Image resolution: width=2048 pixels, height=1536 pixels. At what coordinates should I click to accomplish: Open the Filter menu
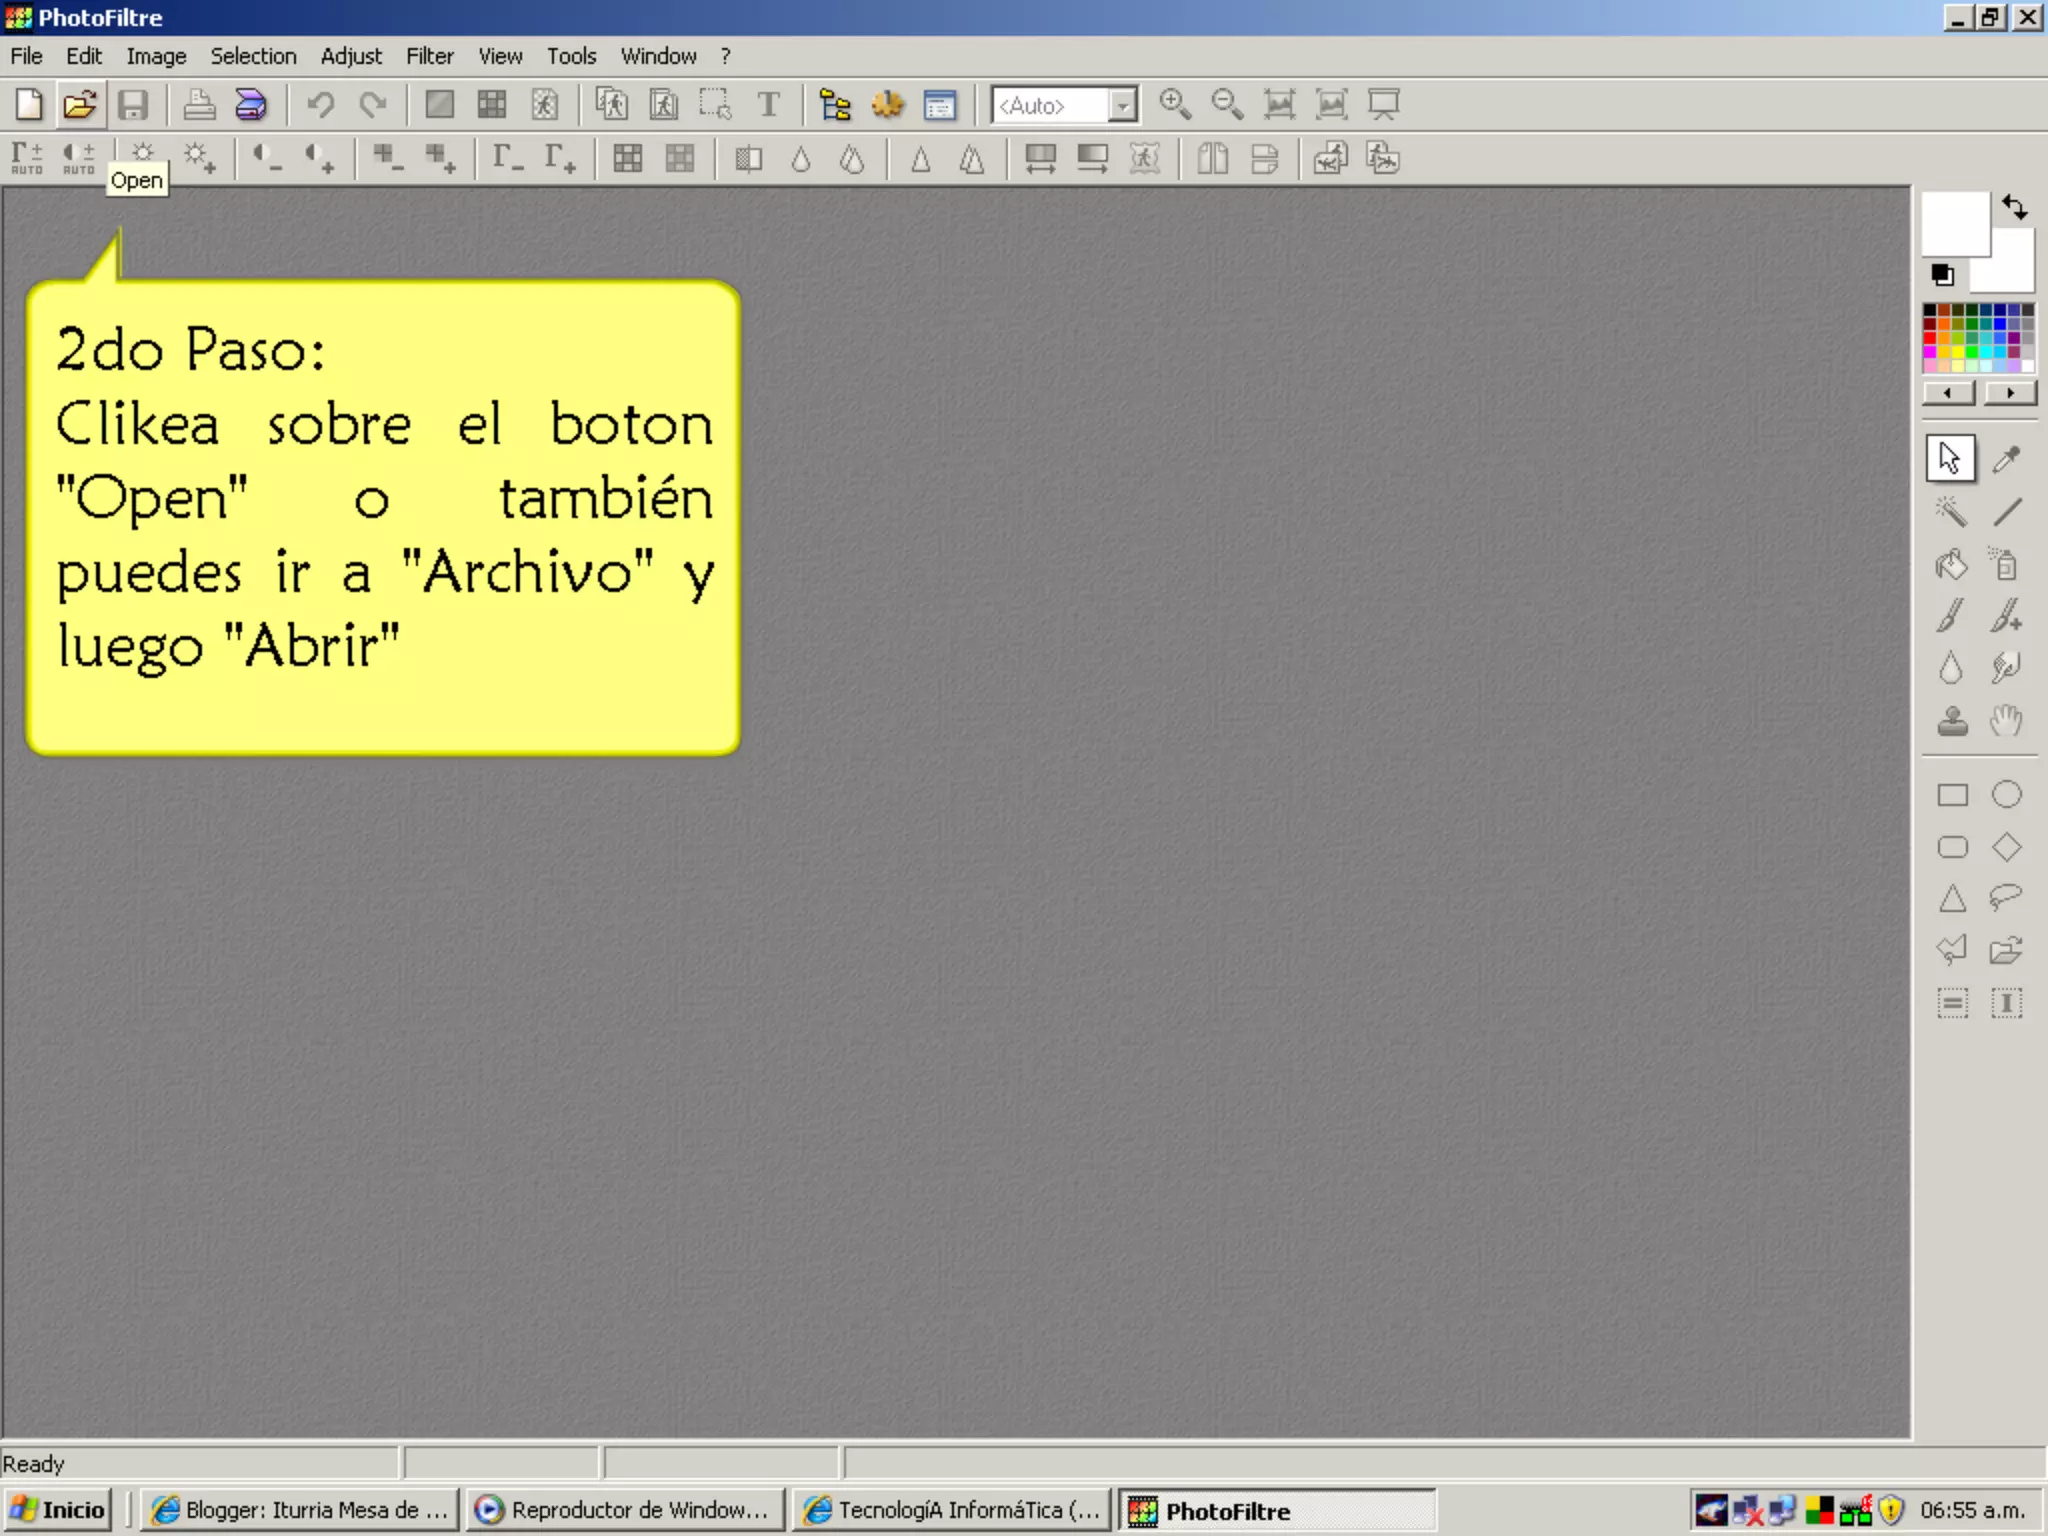429,56
